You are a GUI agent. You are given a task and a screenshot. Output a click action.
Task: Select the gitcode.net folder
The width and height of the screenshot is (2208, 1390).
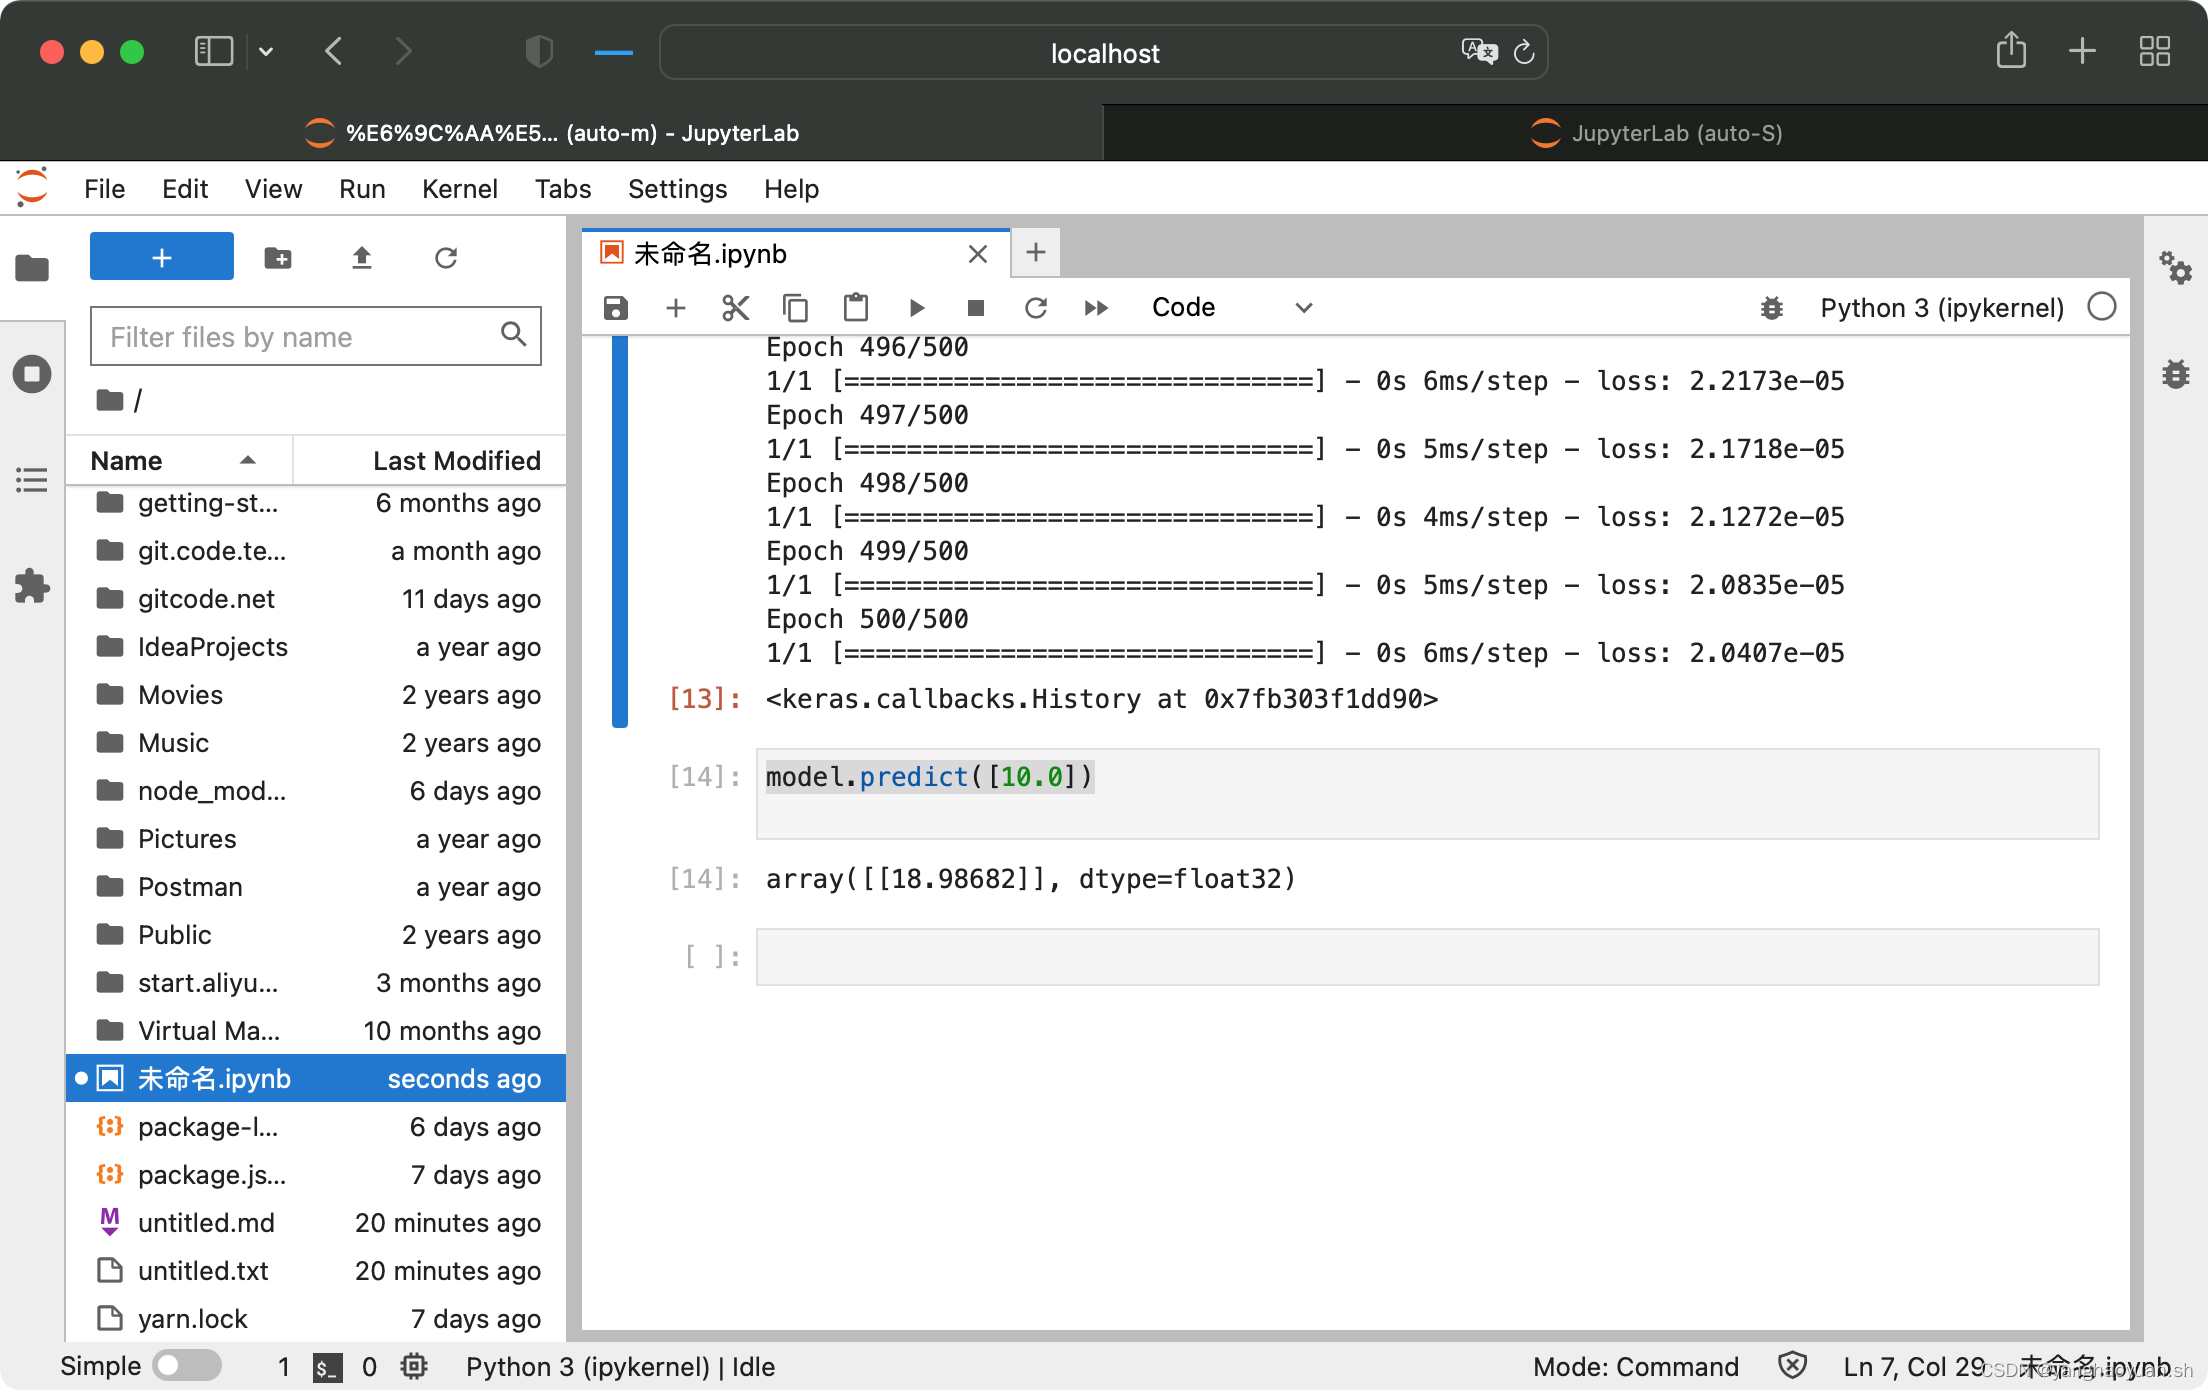coord(316,599)
